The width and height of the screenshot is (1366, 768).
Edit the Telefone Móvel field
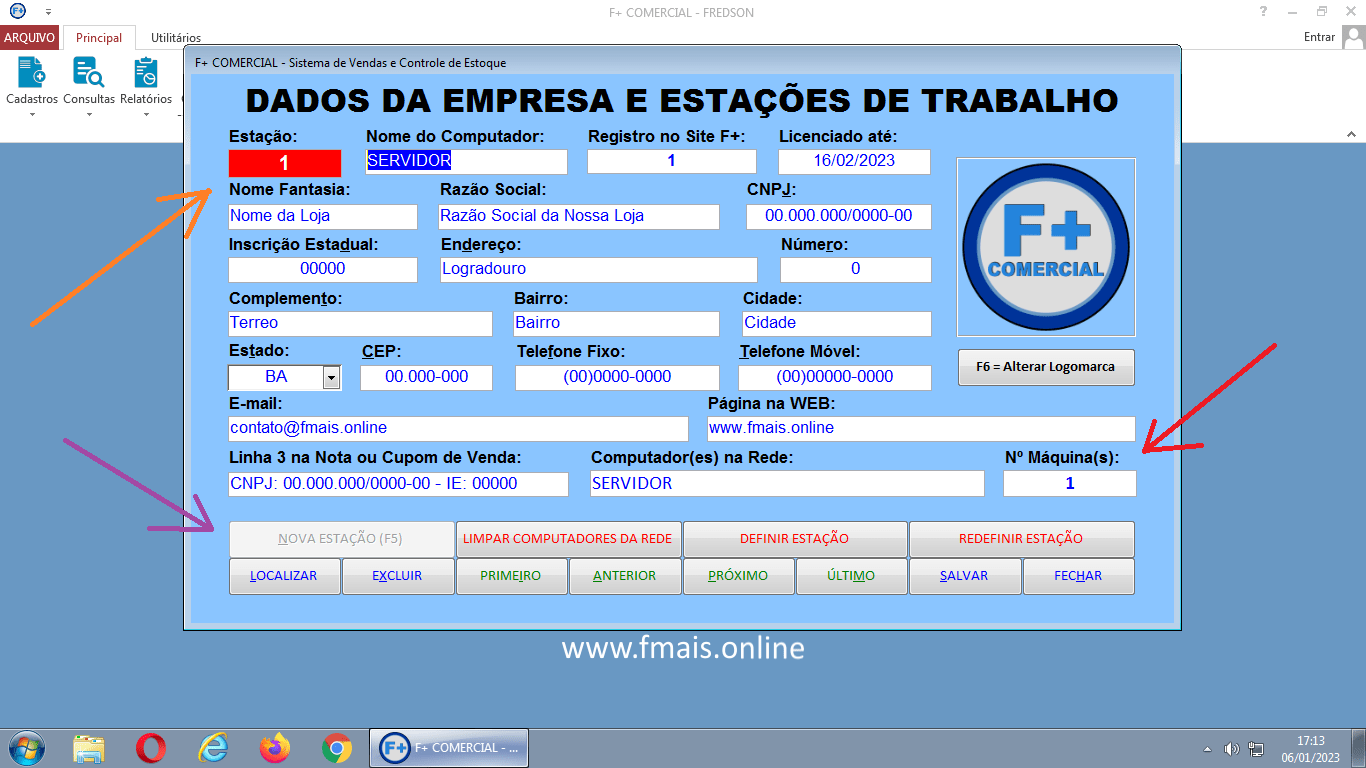[x=835, y=378]
